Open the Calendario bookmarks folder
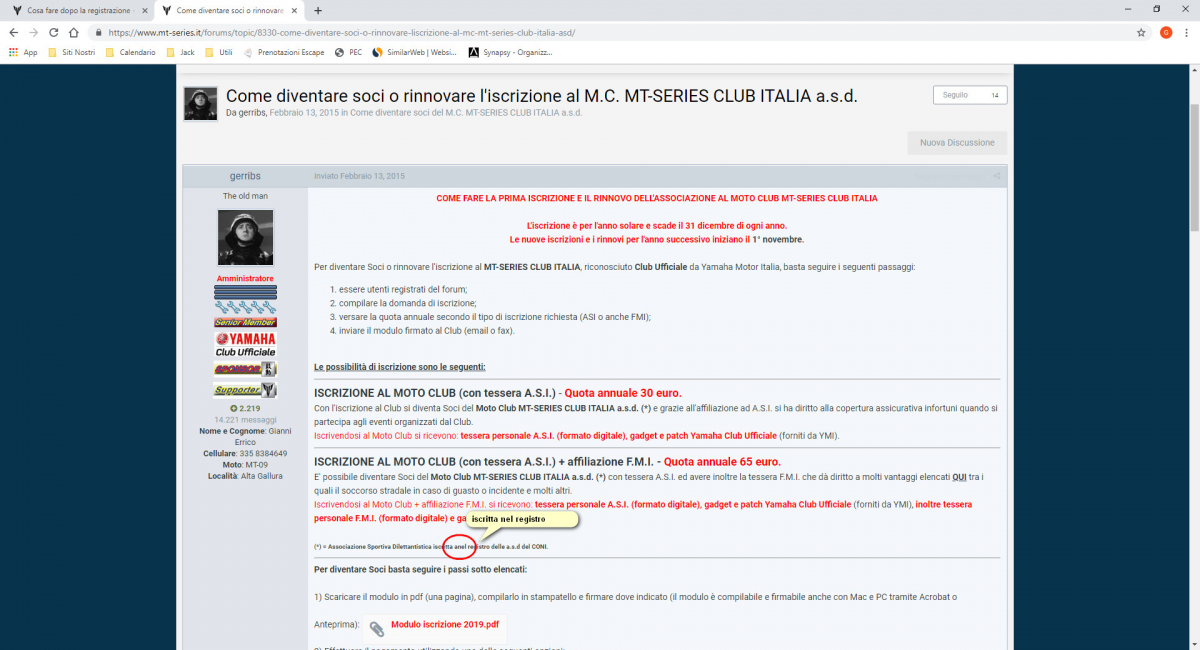 click(131, 52)
